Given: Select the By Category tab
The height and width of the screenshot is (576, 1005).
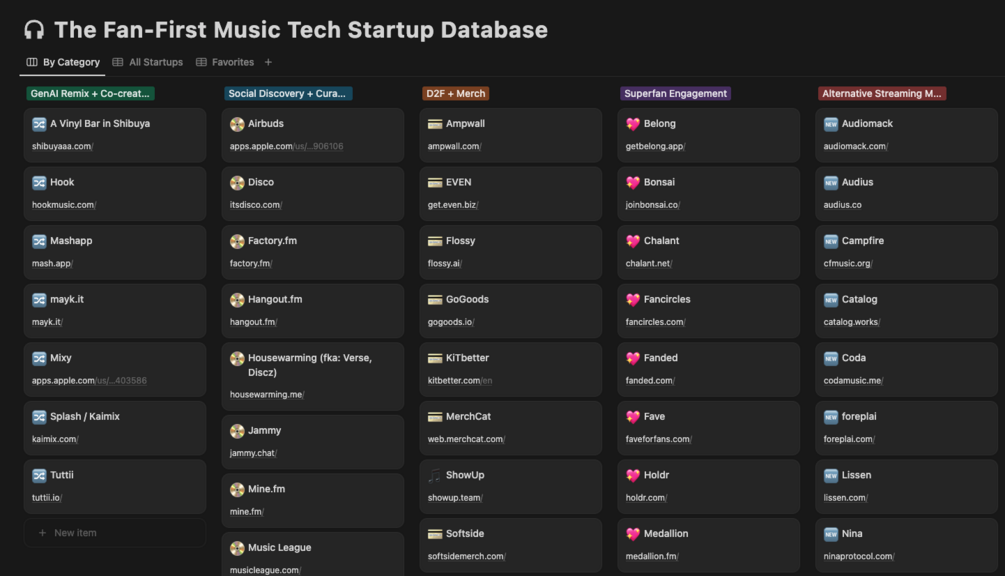Looking at the screenshot, I should pos(63,62).
